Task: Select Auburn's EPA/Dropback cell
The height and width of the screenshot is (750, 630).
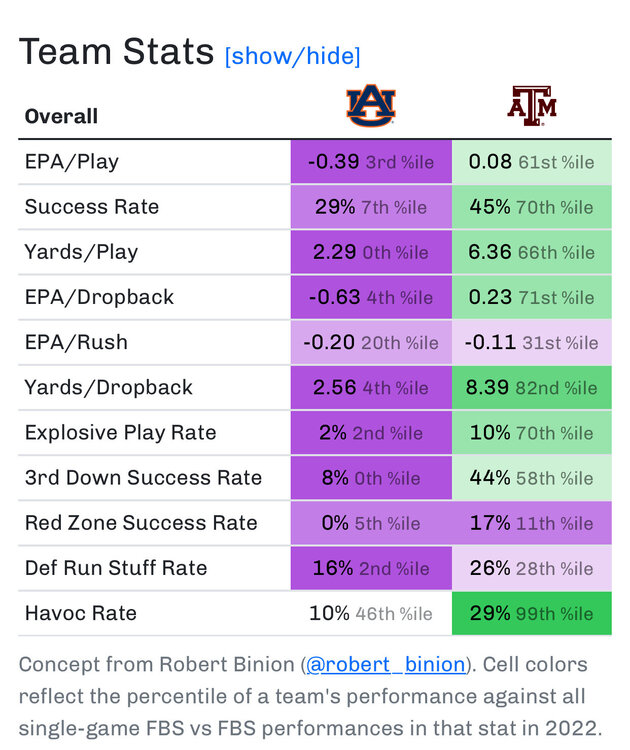Action: point(371,297)
